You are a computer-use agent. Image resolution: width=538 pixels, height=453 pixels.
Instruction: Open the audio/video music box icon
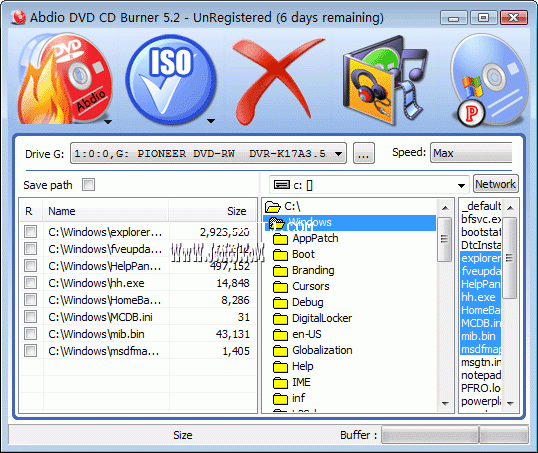tap(385, 80)
